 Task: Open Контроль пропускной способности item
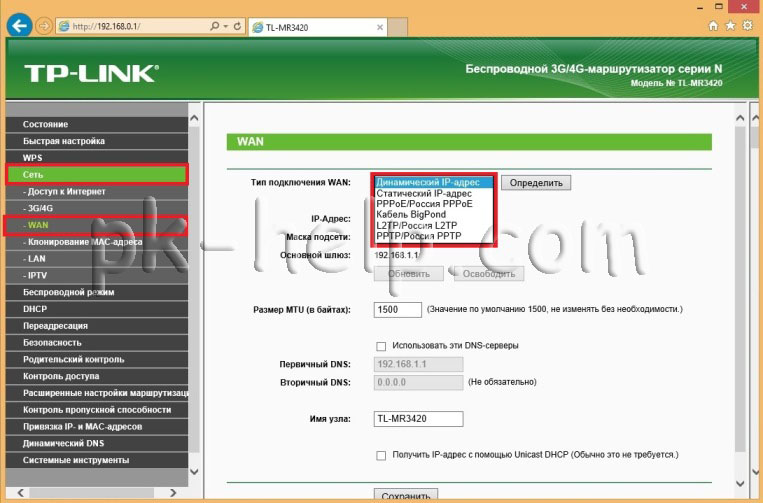tap(97, 410)
